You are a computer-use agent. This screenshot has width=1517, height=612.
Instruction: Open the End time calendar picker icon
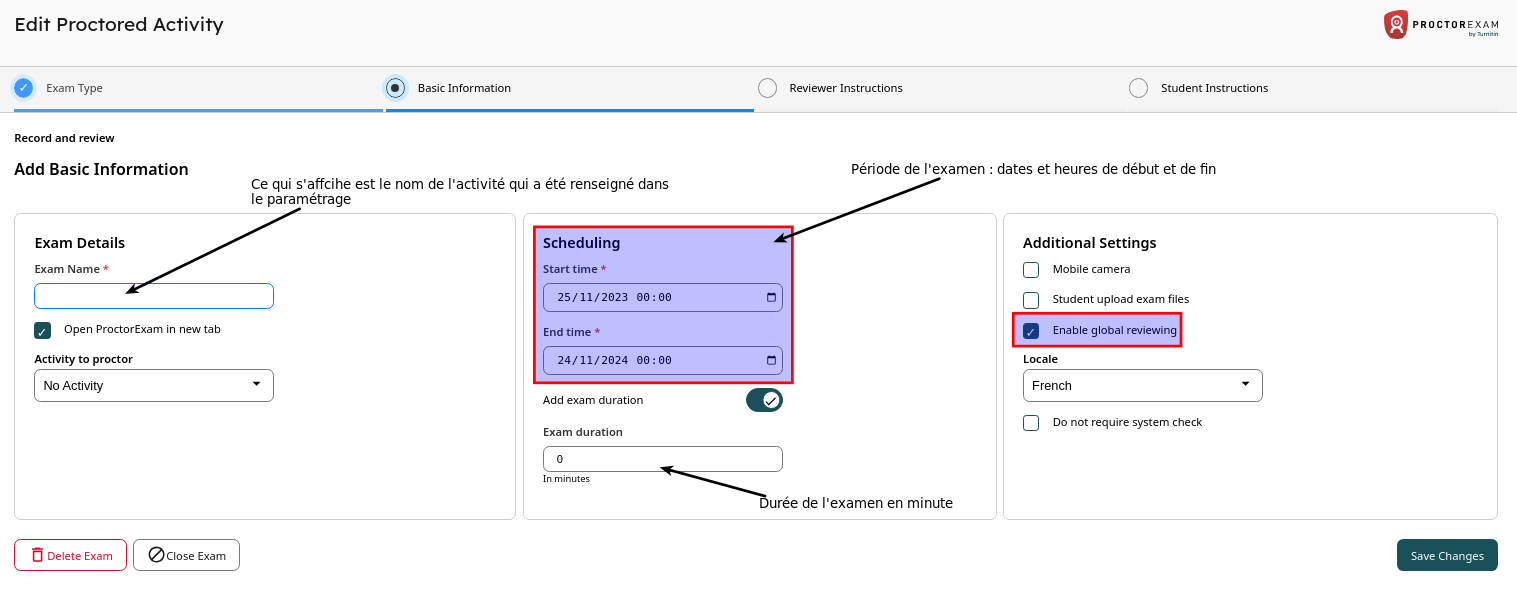click(x=770, y=361)
